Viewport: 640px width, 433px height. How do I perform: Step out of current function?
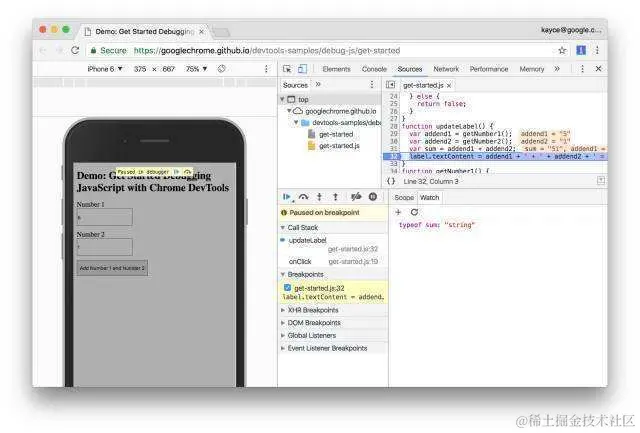click(x=336, y=197)
